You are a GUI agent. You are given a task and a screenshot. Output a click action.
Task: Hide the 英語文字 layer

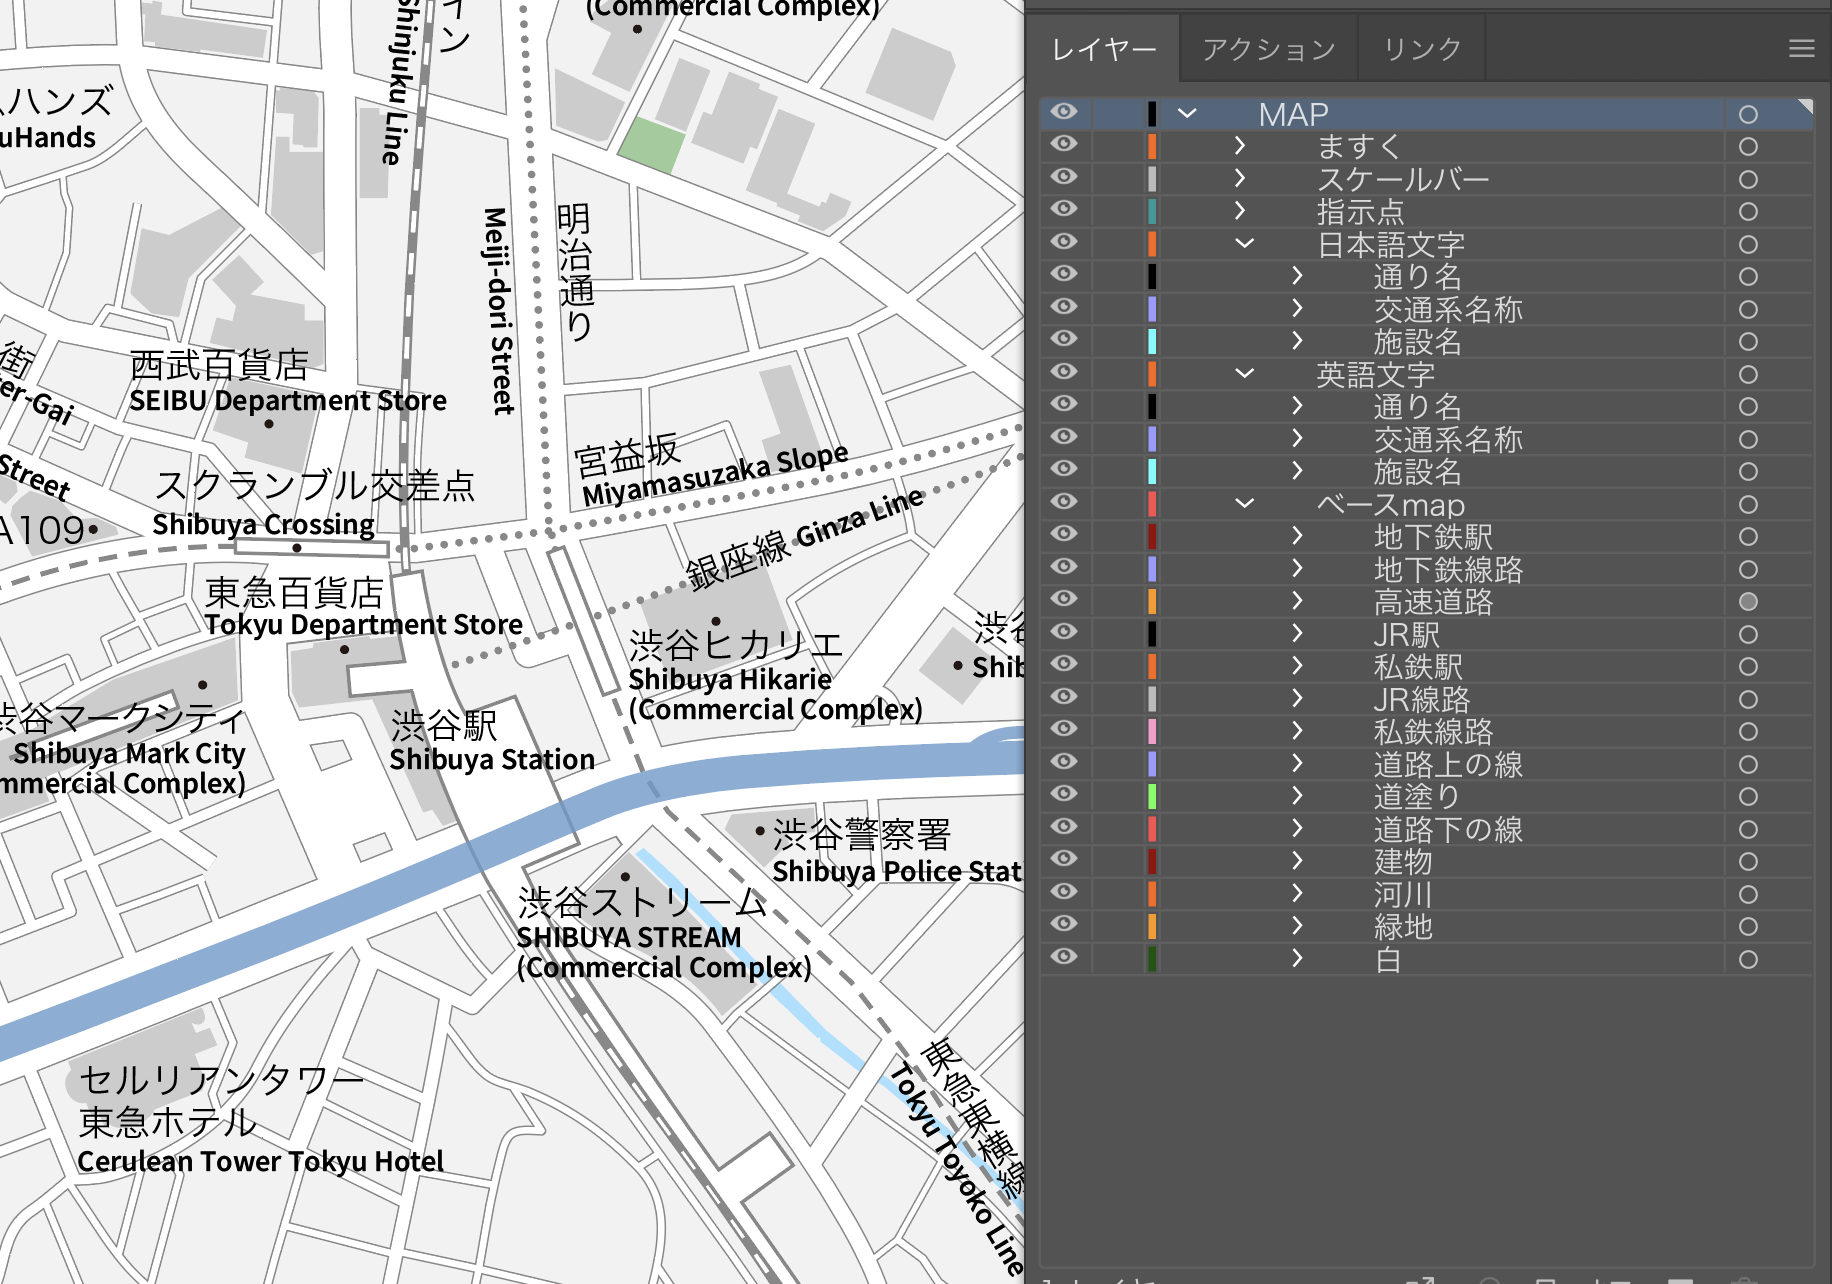[x=1064, y=372]
